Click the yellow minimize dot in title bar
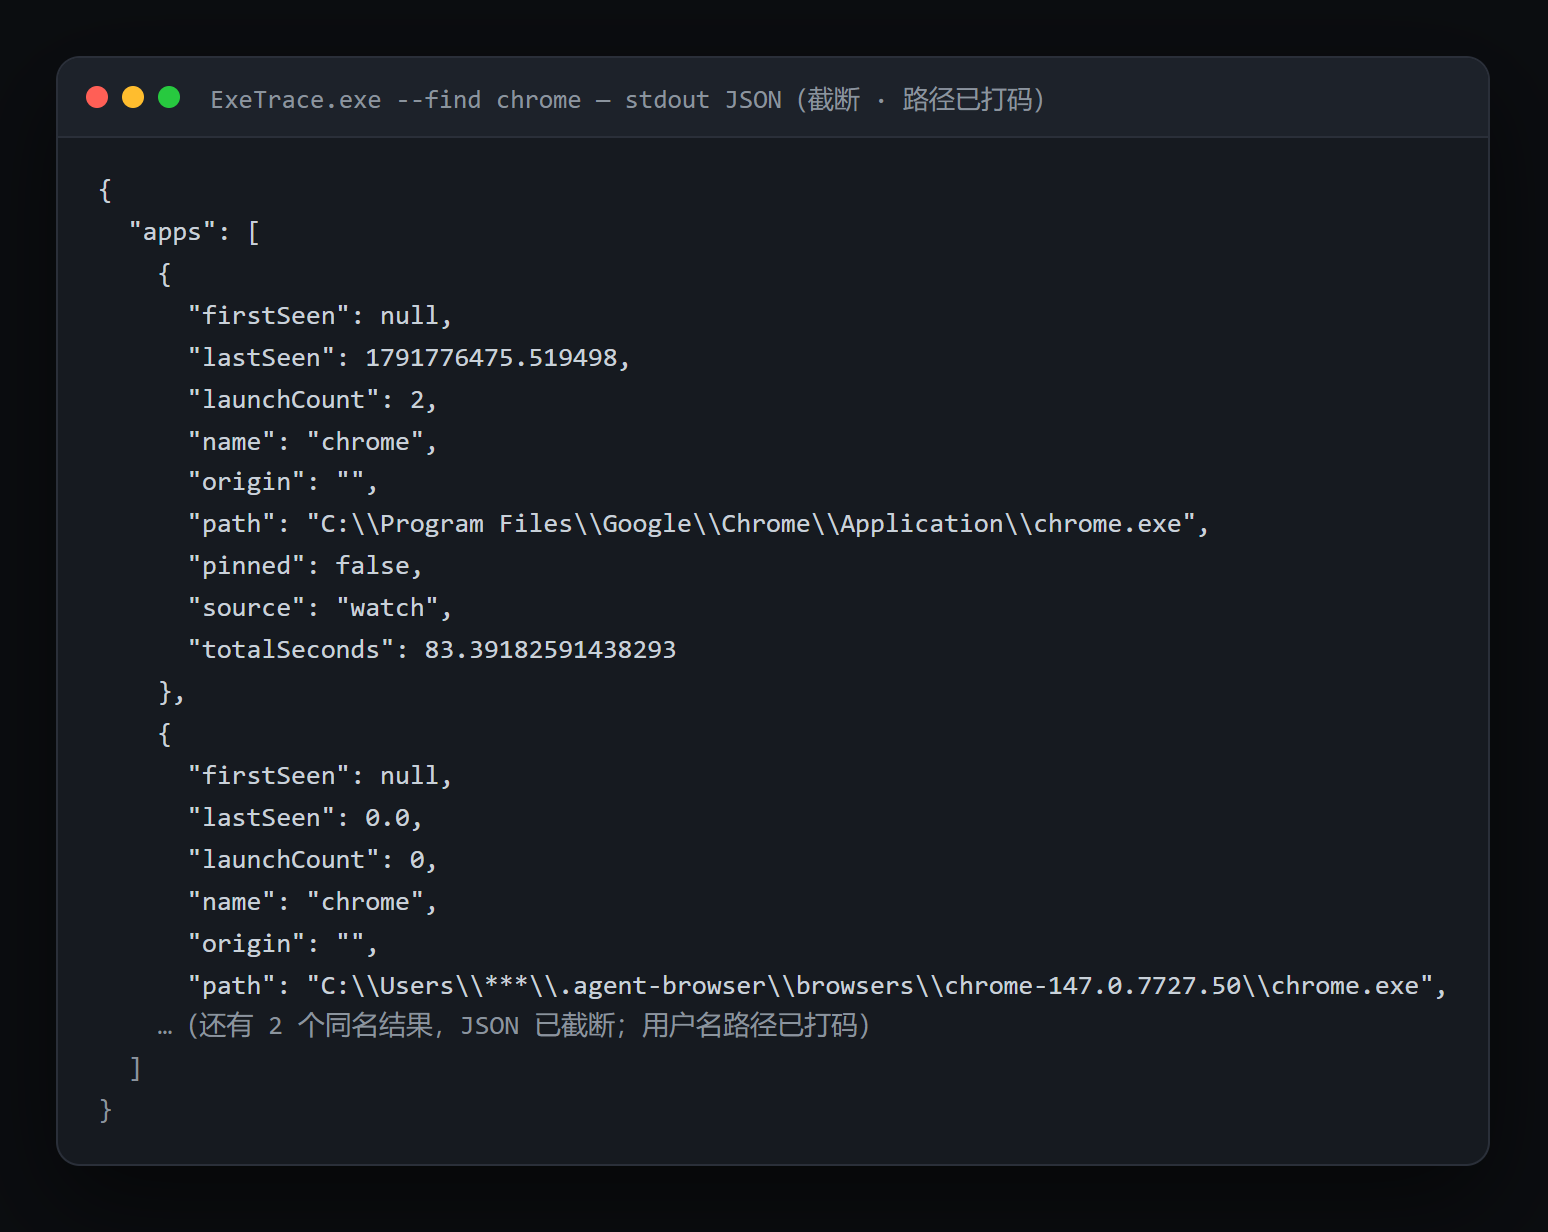This screenshot has height=1232, width=1548. [133, 97]
